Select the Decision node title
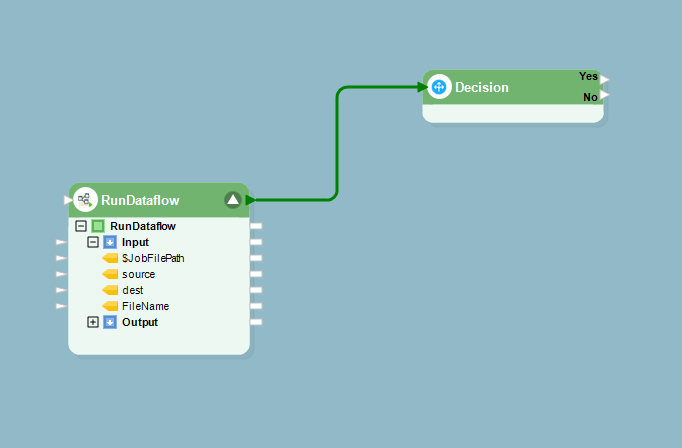 coord(482,87)
